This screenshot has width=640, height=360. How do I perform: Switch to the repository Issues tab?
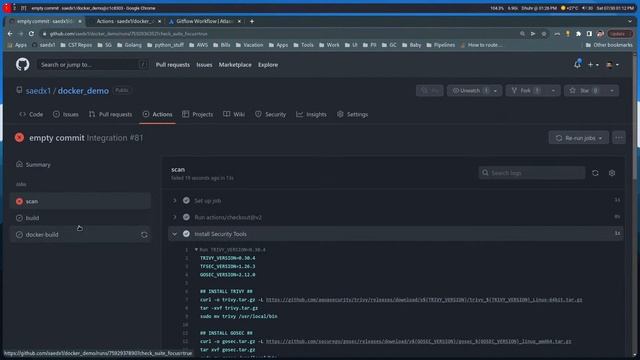65,114
